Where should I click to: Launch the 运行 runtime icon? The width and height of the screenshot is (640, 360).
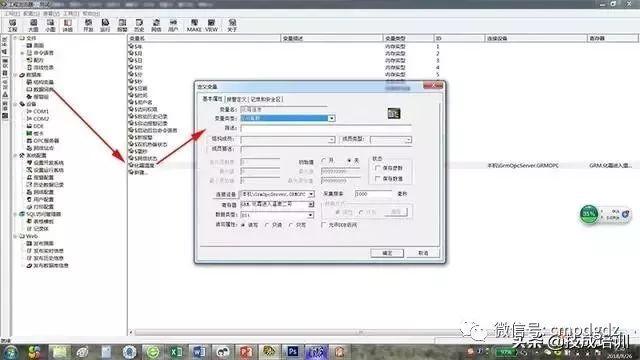coord(105,25)
